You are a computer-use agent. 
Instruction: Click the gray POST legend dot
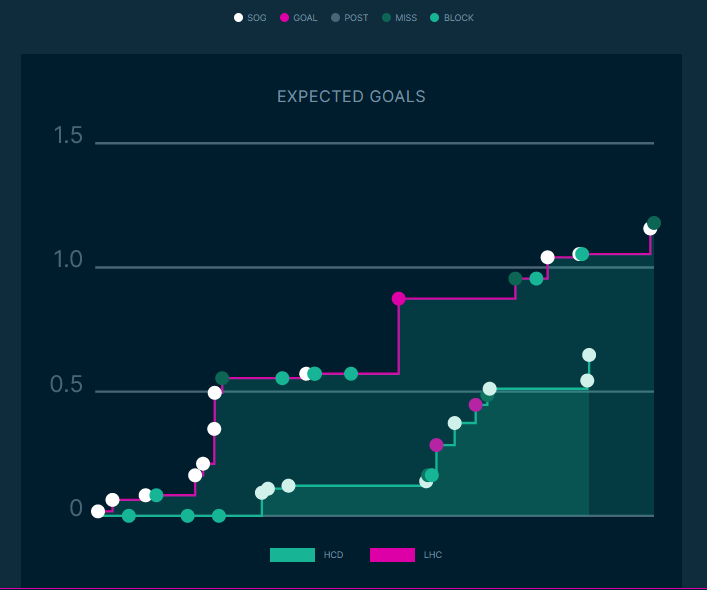pyautogui.click(x=336, y=18)
